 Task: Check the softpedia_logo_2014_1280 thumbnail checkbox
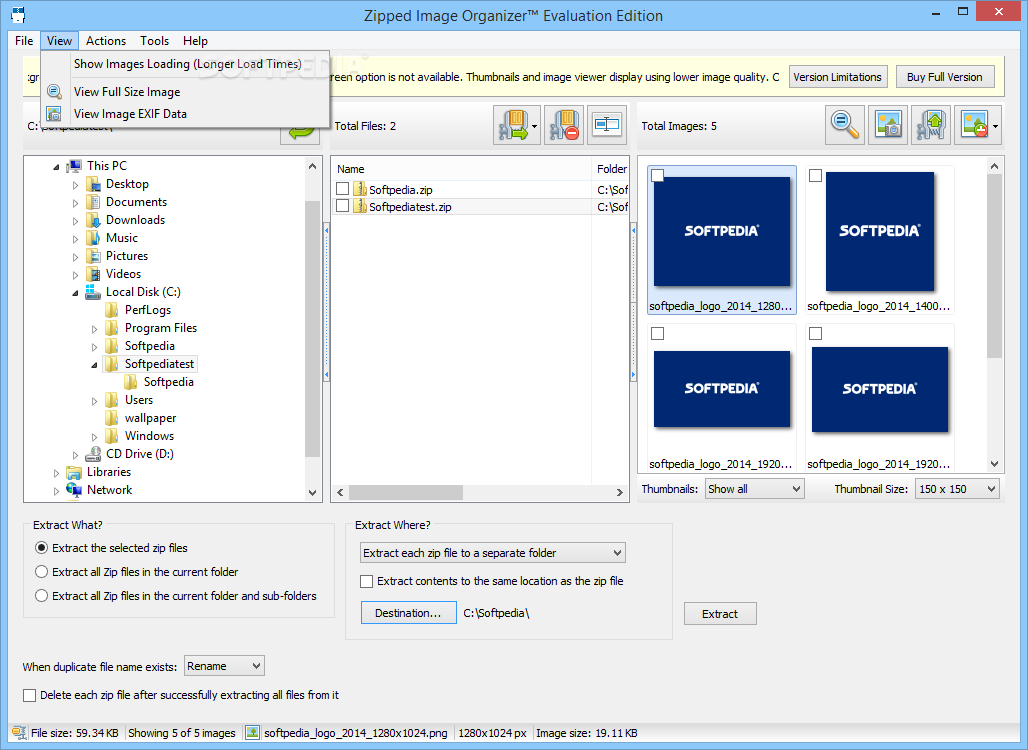658,175
